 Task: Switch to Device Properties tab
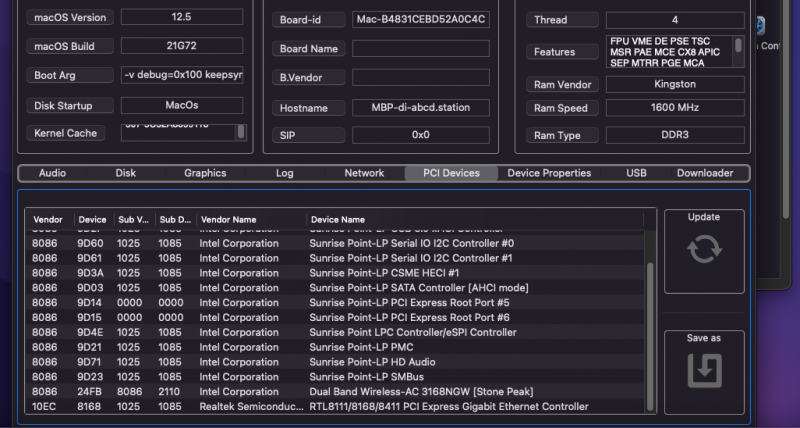click(x=549, y=173)
